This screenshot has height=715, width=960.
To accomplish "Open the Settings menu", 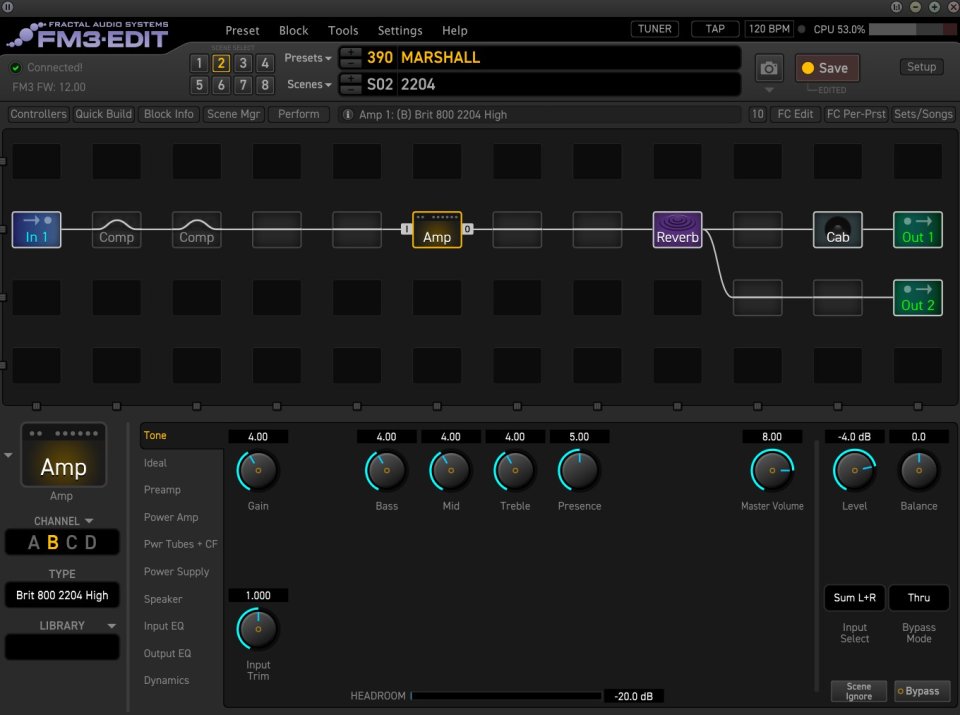I will point(399,30).
